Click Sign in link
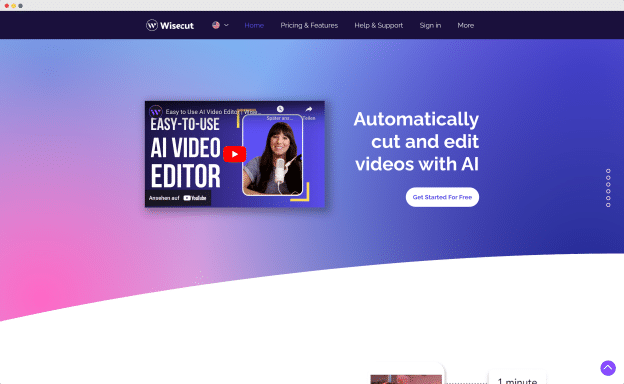 click(x=430, y=25)
